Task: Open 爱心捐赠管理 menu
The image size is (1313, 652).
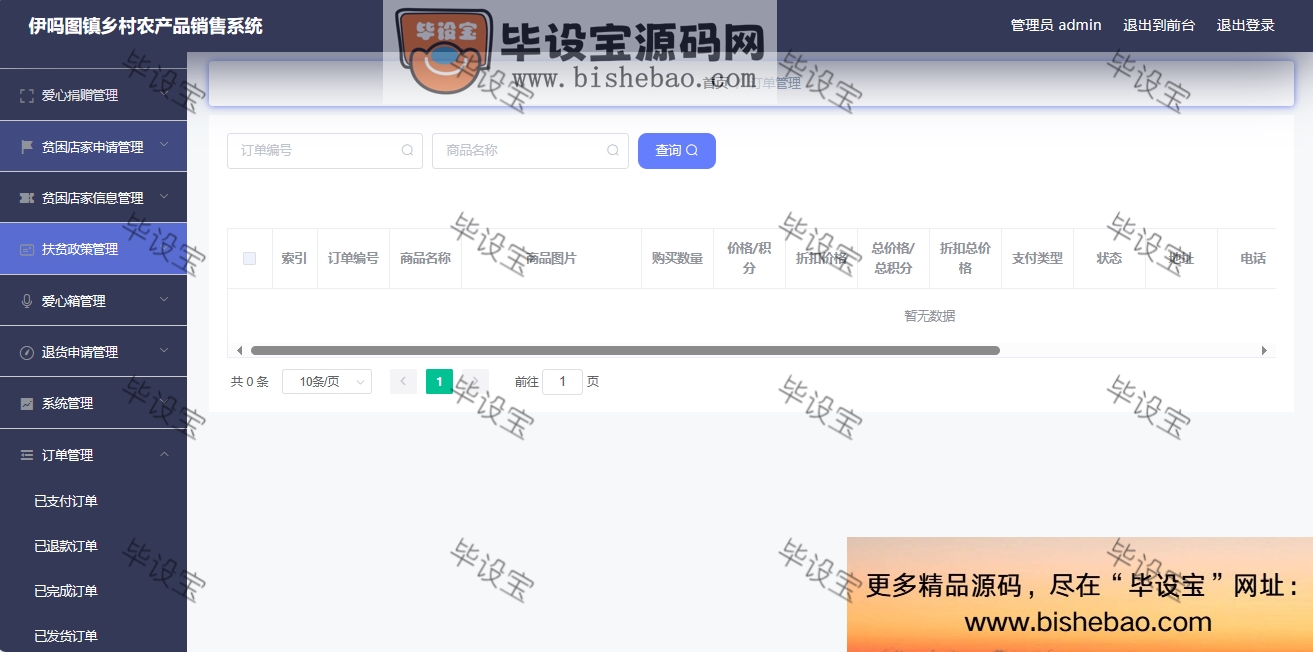Action: pos(93,96)
